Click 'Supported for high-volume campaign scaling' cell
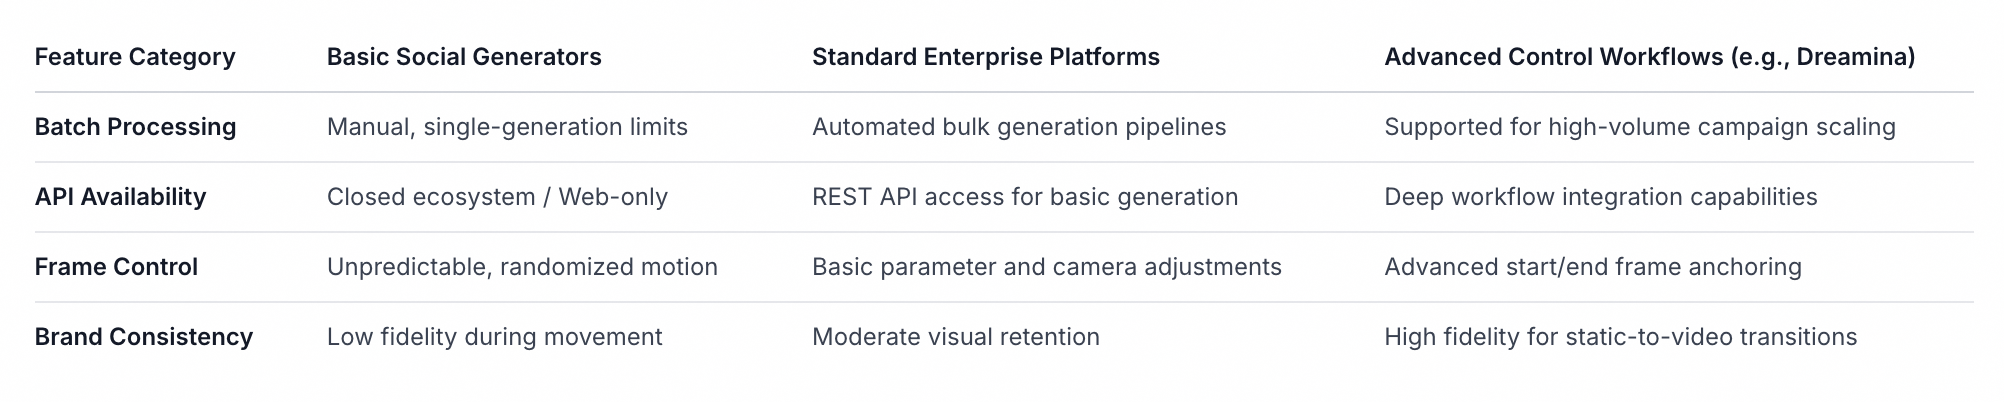 (x=1640, y=127)
